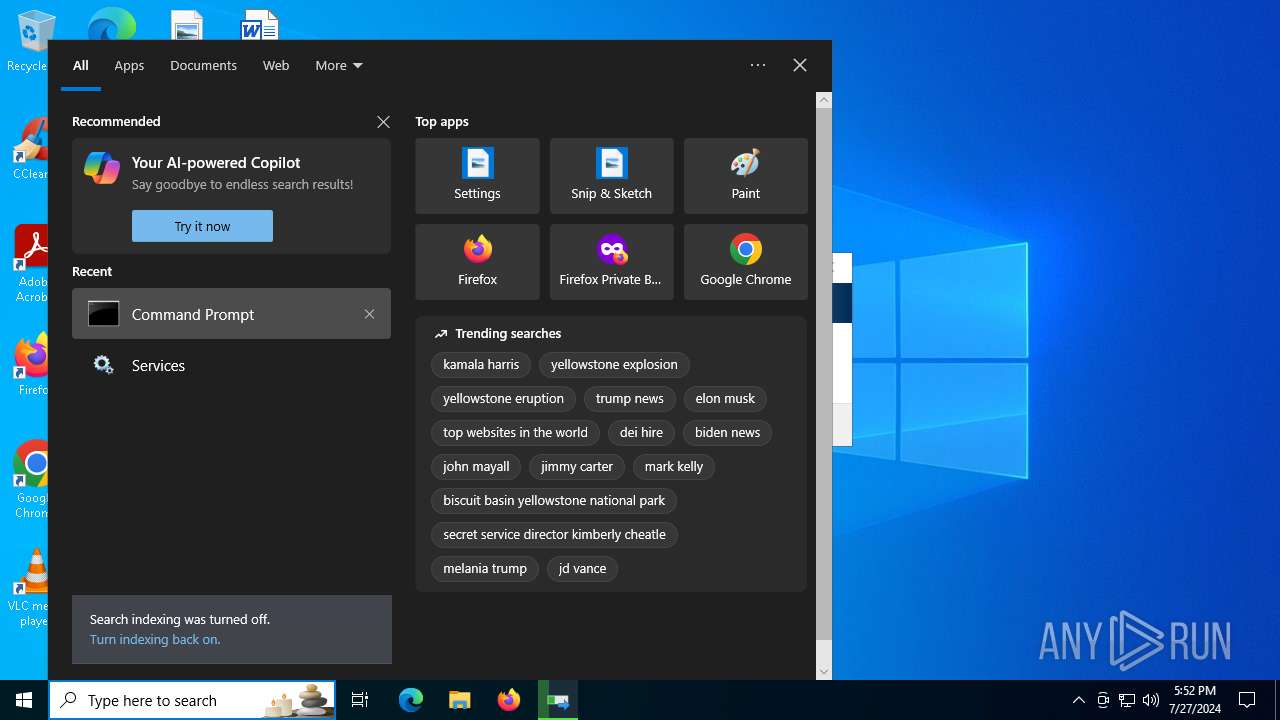The width and height of the screenshot is (1280, 720).
Task: Search trending yellowstone eruption
Action: tap(503, 399)
